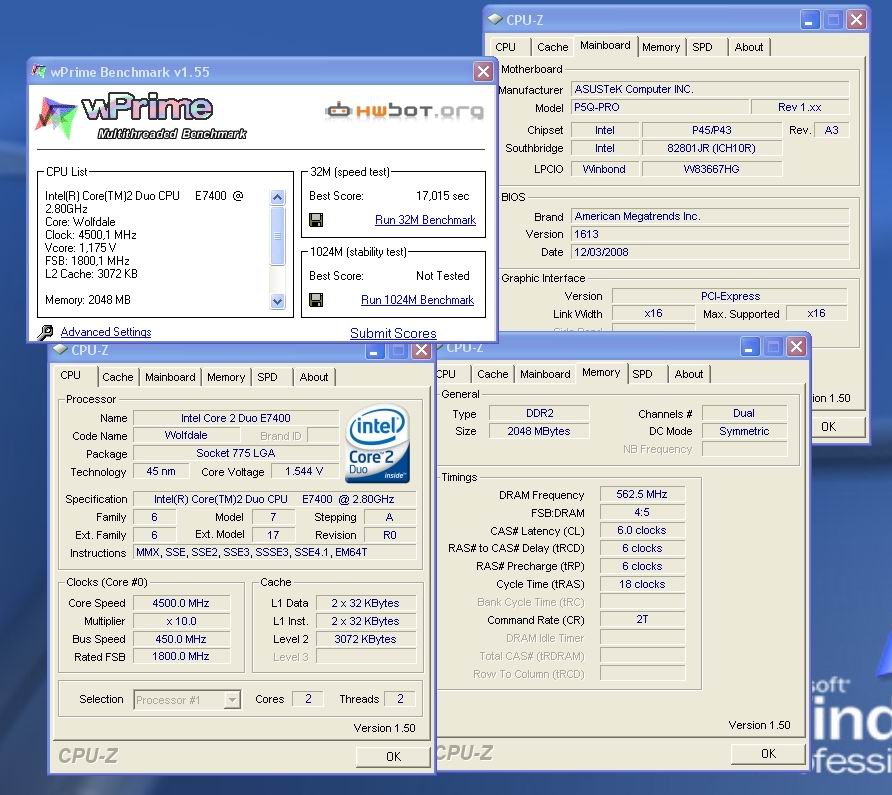This screenshot has width=892, height=795.
Task: Click CPU-Z title icon in CPU window
Action: 60,349
